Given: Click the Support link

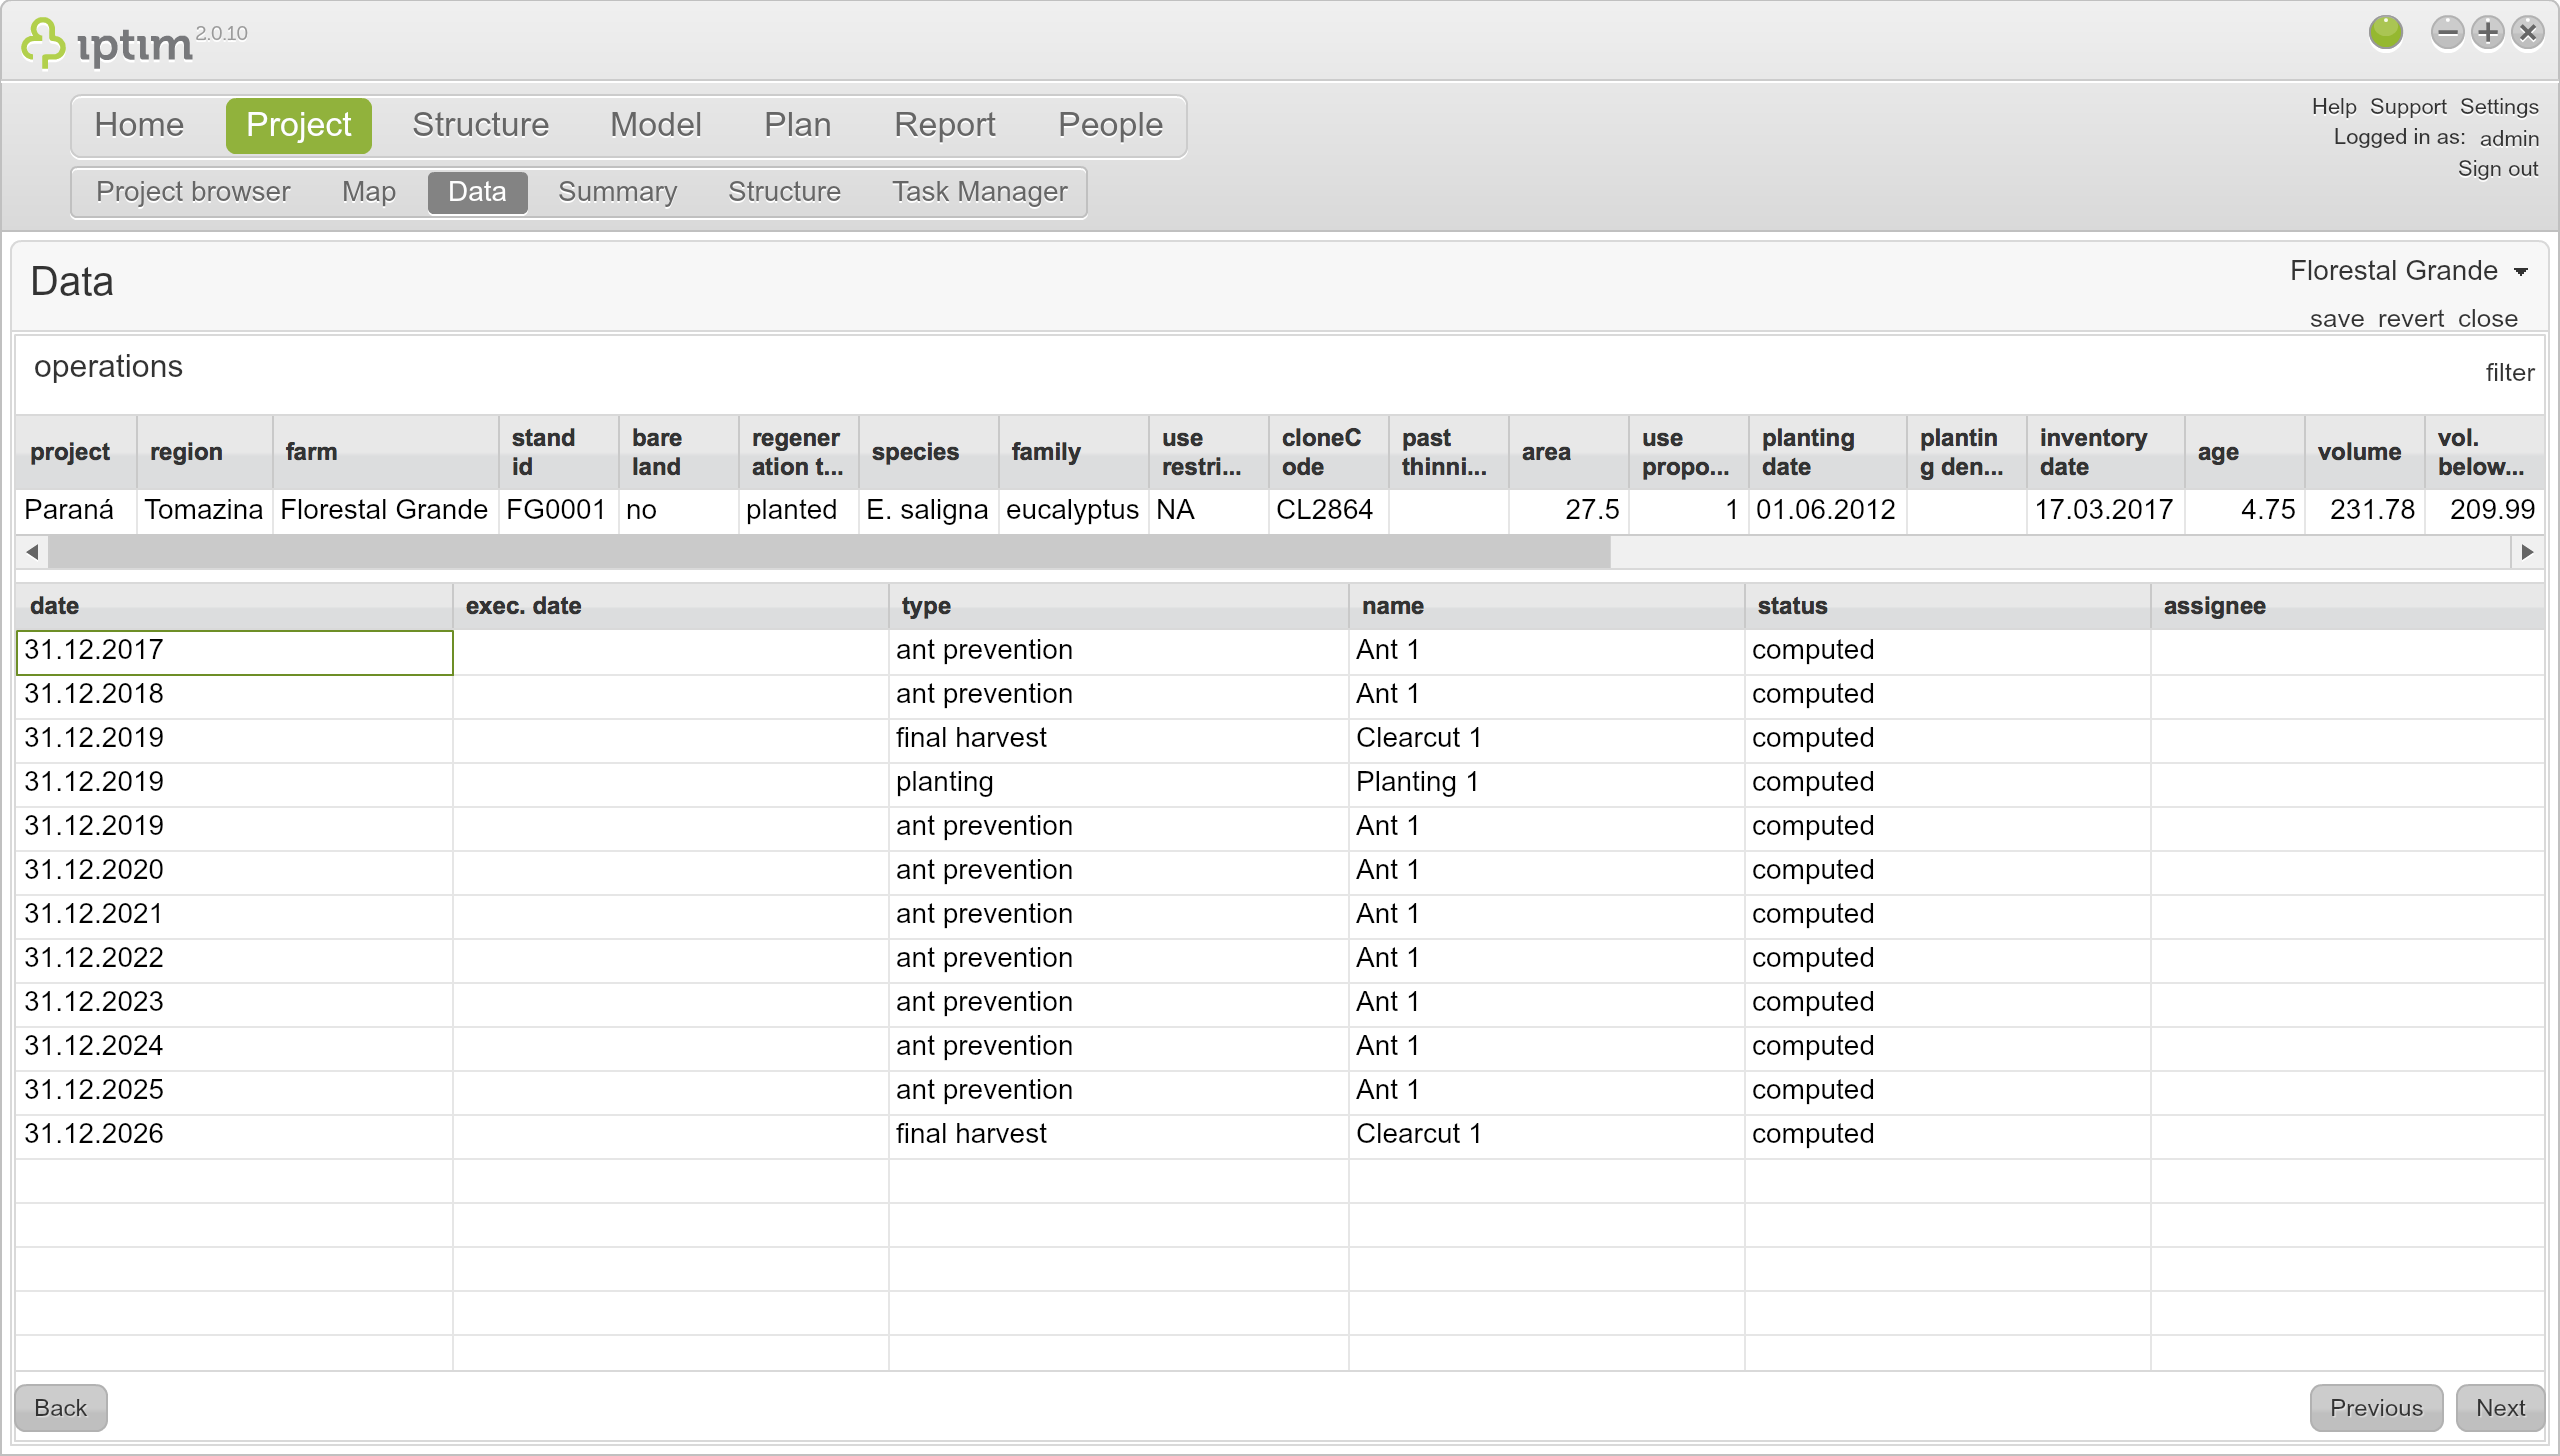Looking at the screenshot, I should tap(2408, 106).
